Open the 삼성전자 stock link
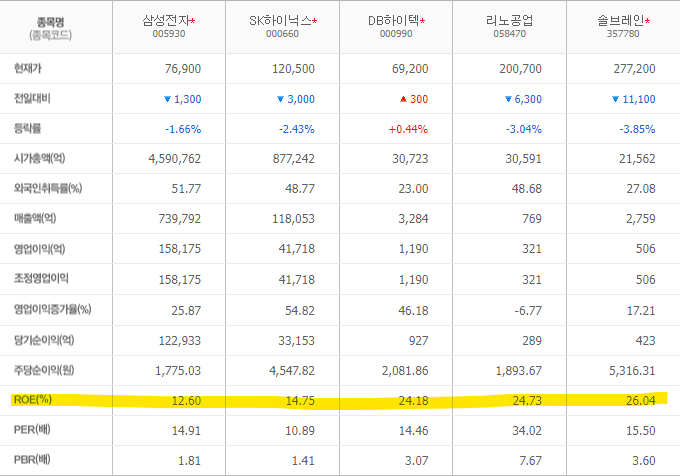 tap(166, 20)
